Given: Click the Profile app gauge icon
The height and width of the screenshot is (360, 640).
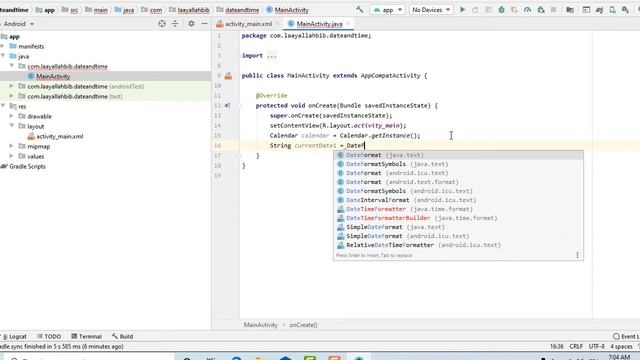Looking at the screenshot, I should tap(527, 10).
